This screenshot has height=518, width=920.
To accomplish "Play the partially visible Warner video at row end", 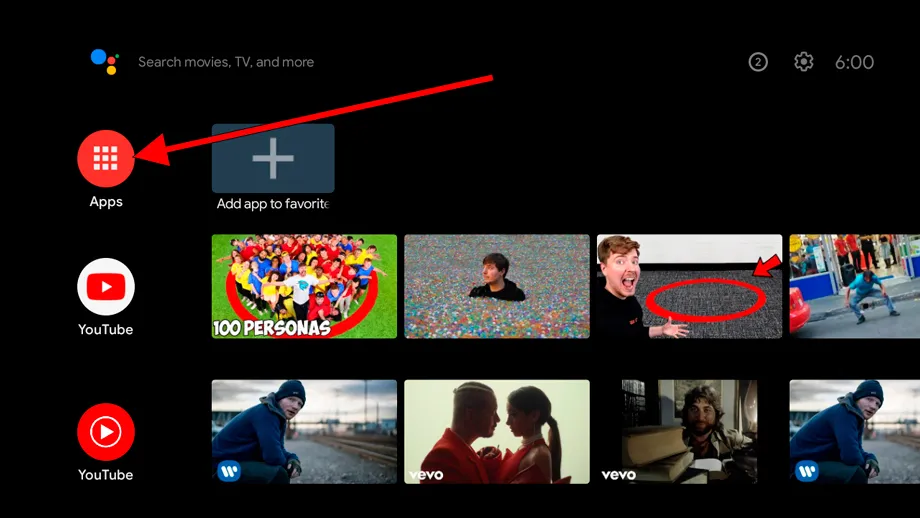I will (854, 432).
